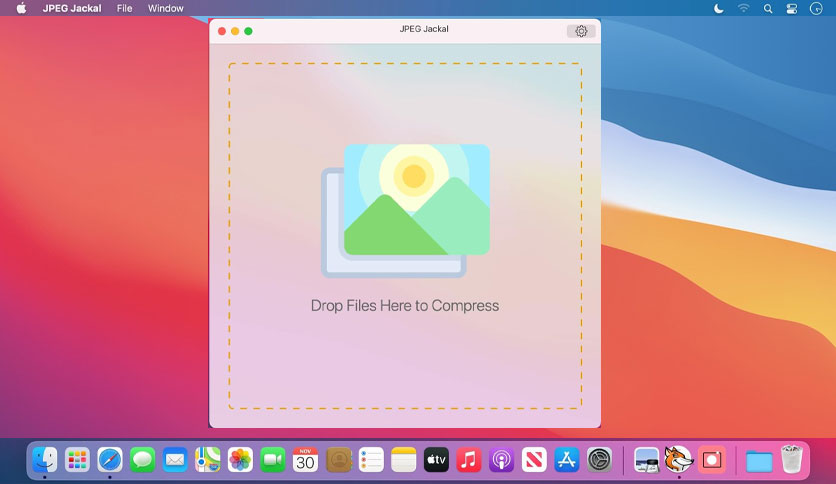The width and height of the screenshot is (836, 484).
Task: Launch Apple TV from the Dock
Action: click(436, 459)
